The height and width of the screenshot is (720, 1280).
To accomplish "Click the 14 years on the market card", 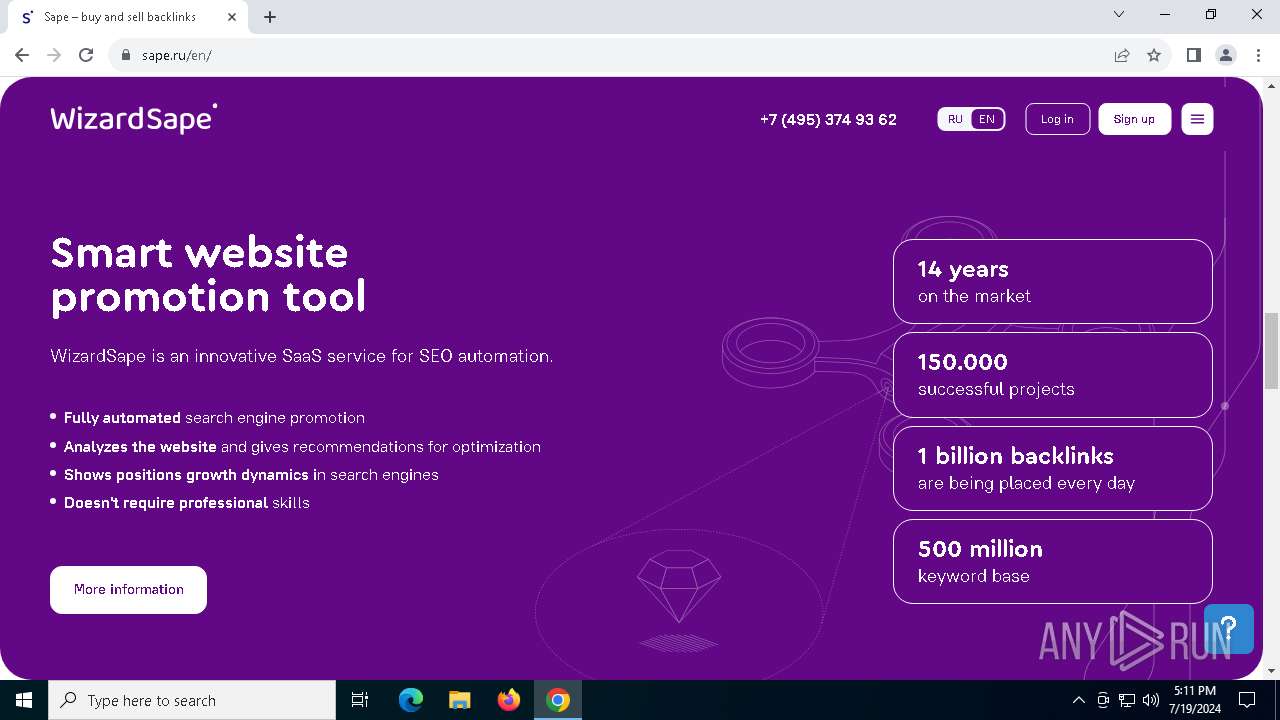I will pos(1053,281).
